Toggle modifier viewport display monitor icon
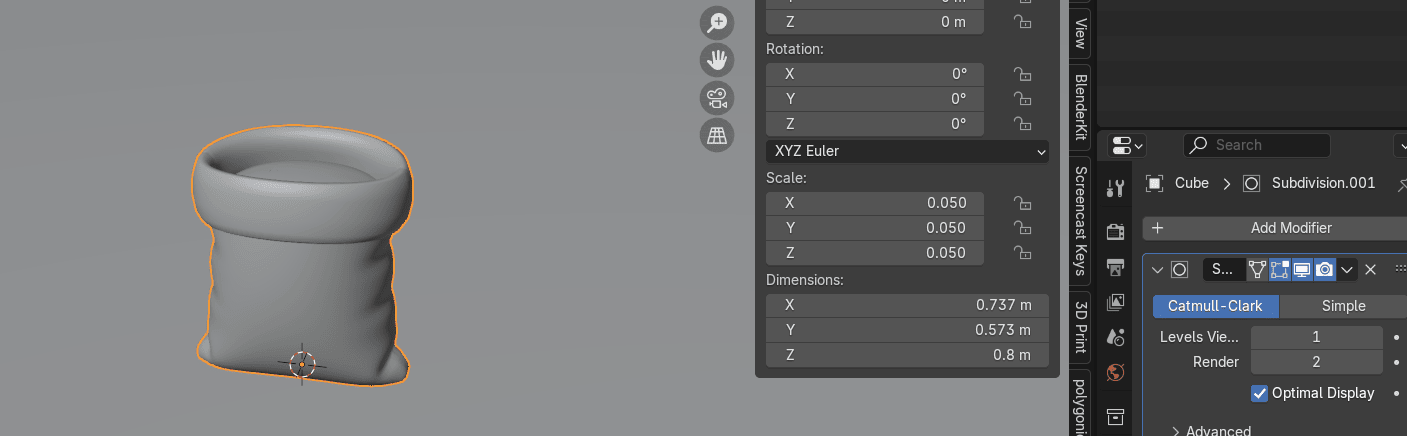This screenshot has height=436, width=1407. (x=1302, y=270)
